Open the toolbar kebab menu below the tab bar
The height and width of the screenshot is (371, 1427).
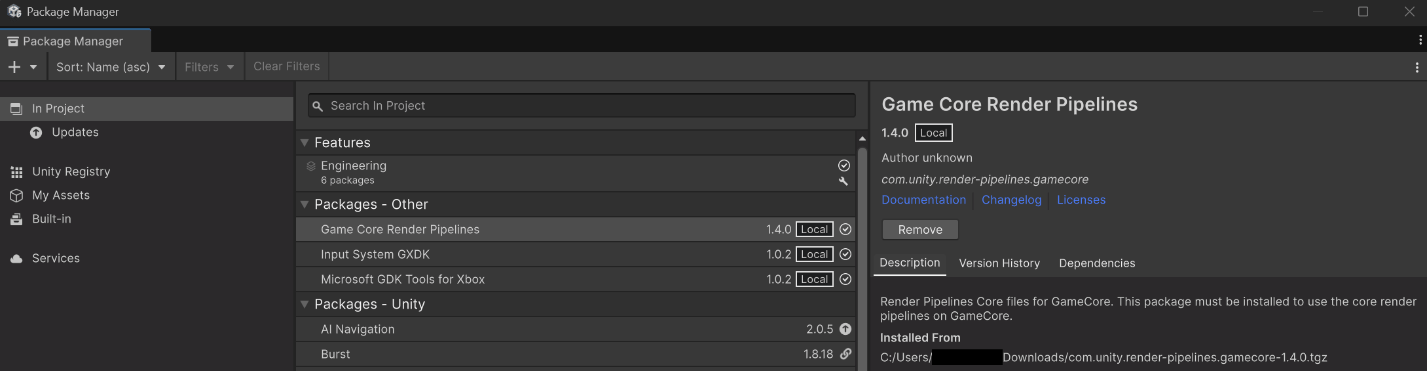click(1417, 67)
